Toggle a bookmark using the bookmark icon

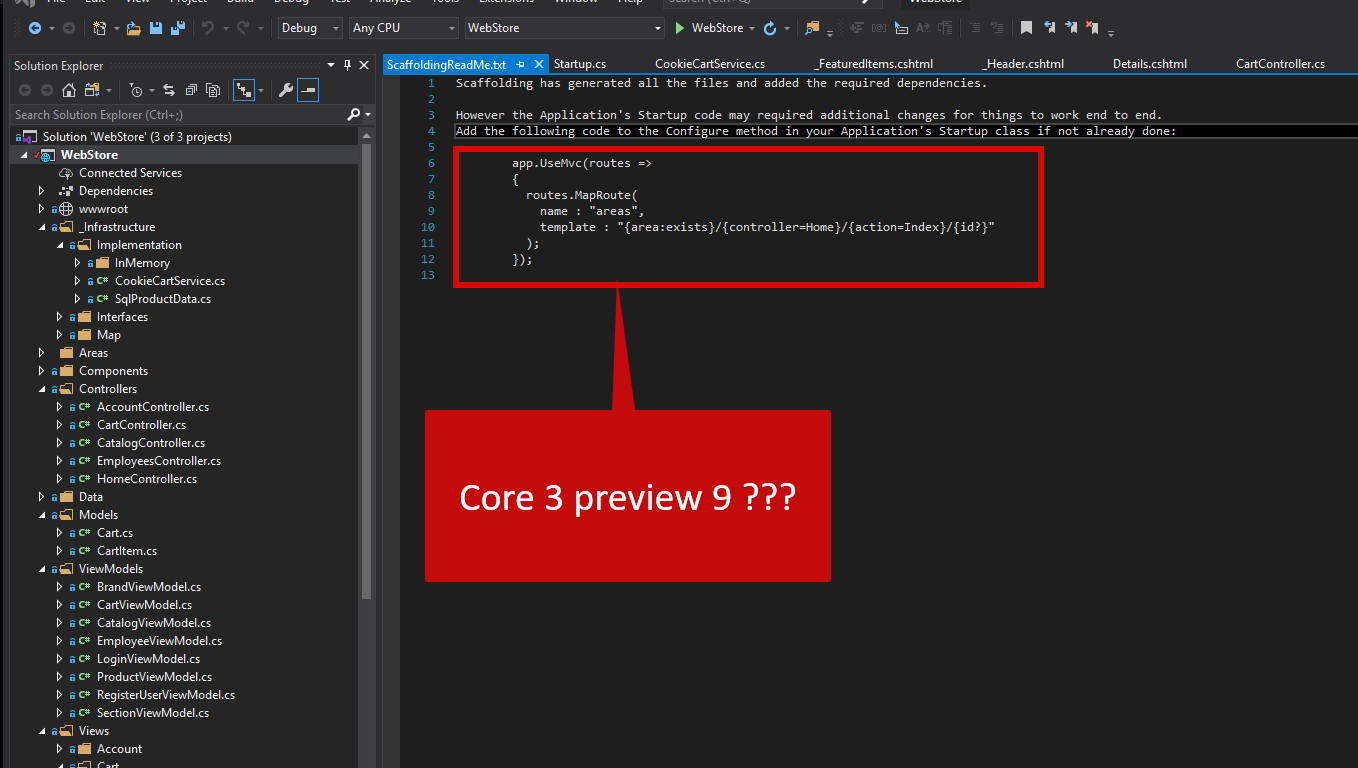click(1026, 27)
